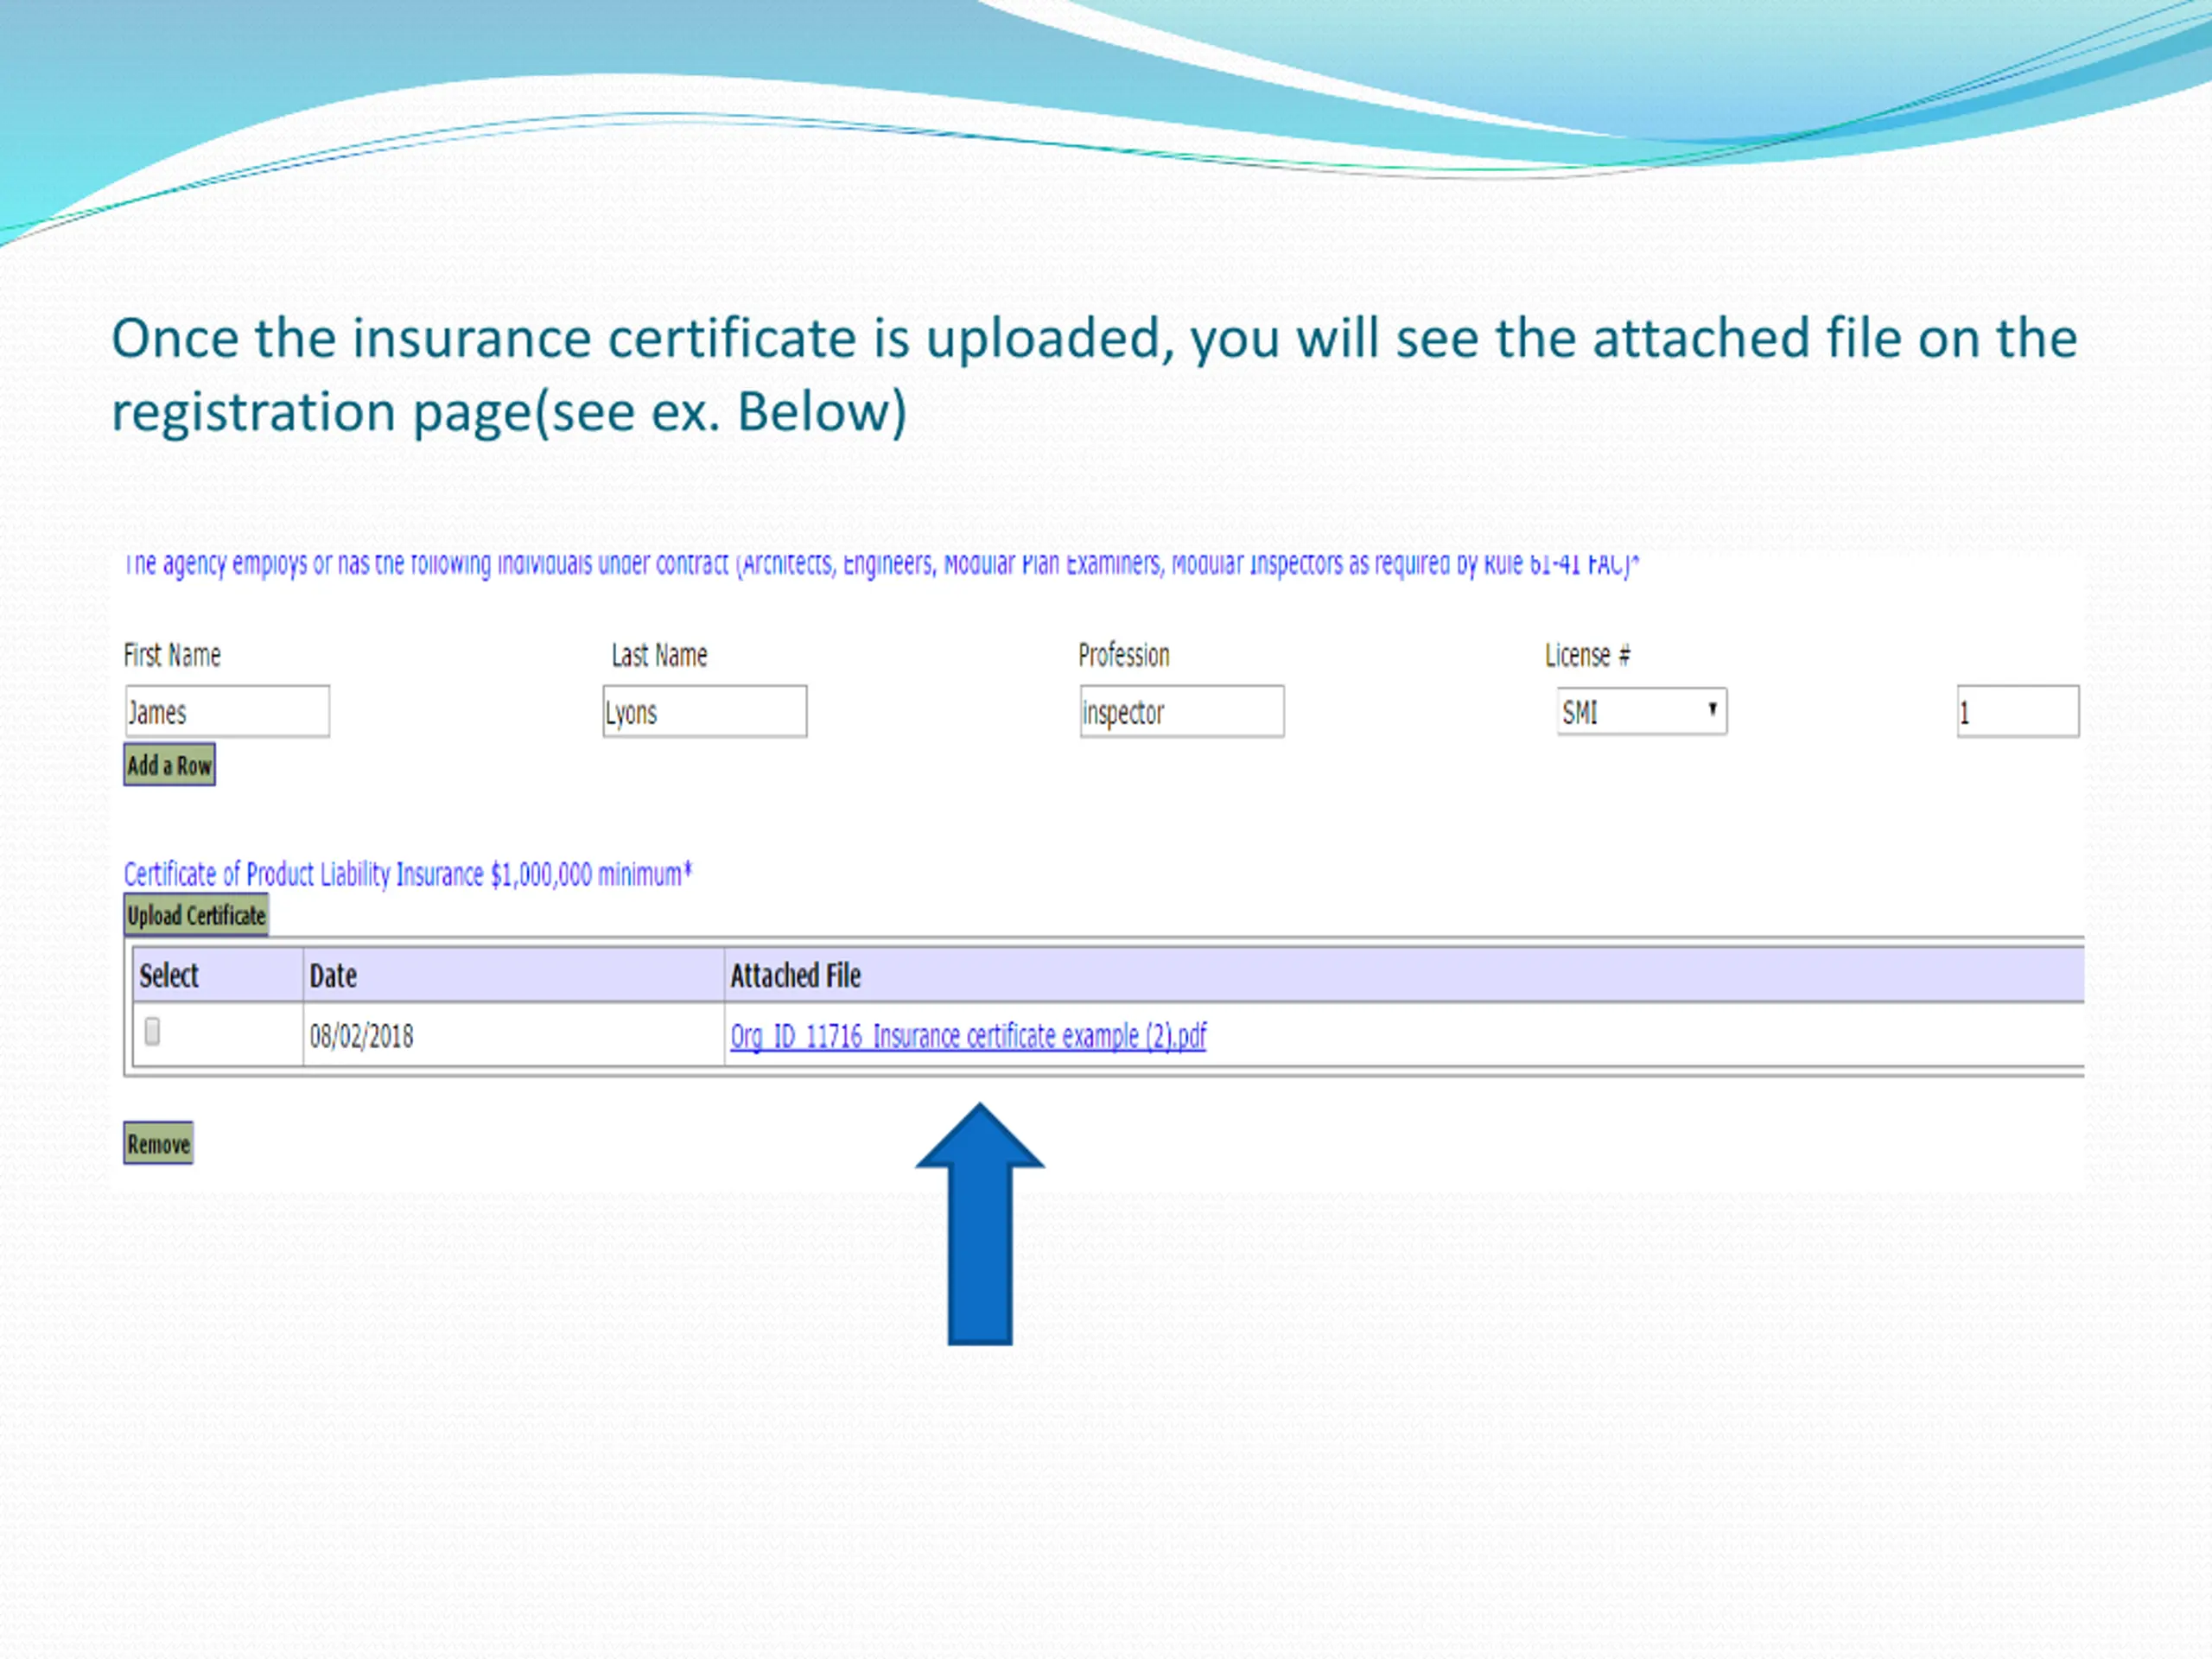The image size is (2212, 1659).
Task: Click the Select column header
Action: point(218,975)
